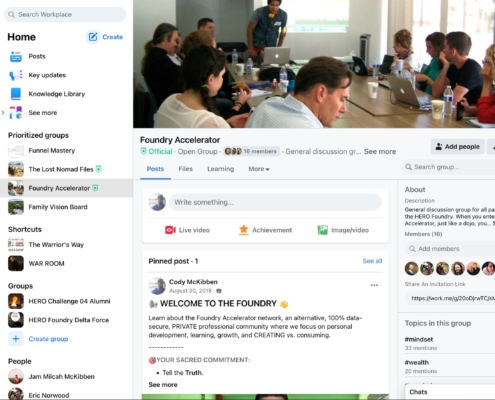495x400 pixels.
Task: Expand the See more sidebar chevron
Action: 3,113
